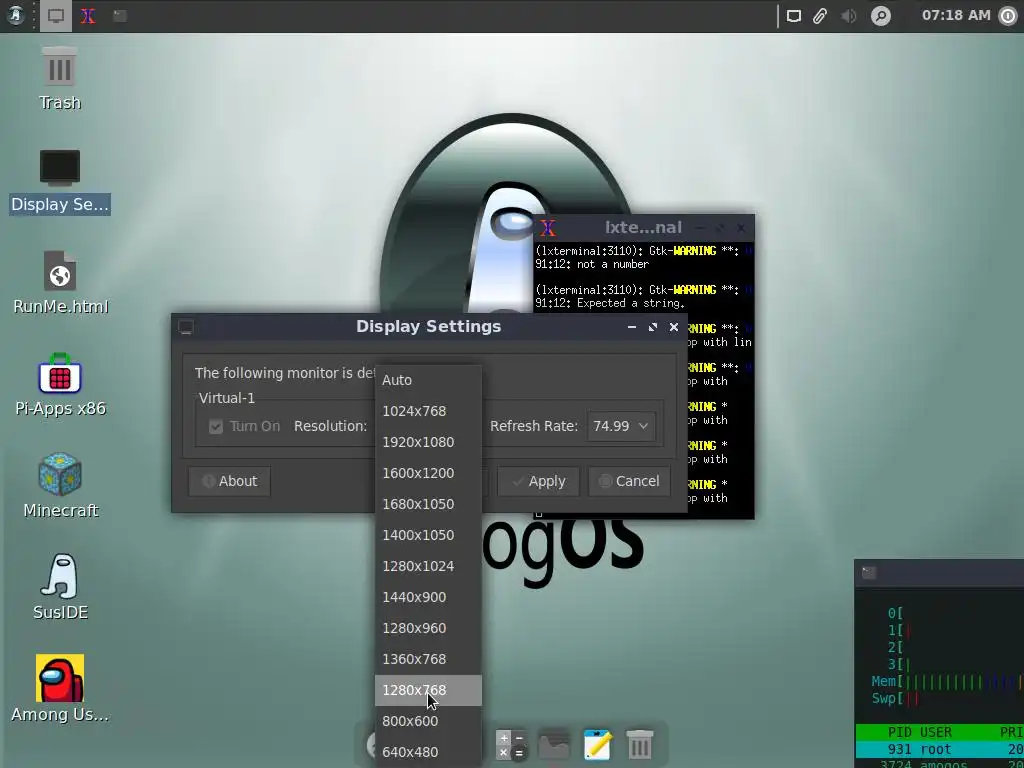Image resolution: width=1024 pixels, height=768 pixels.
Task: Pick 1360x768 from resolution list
Action: (x=428, y=659)
